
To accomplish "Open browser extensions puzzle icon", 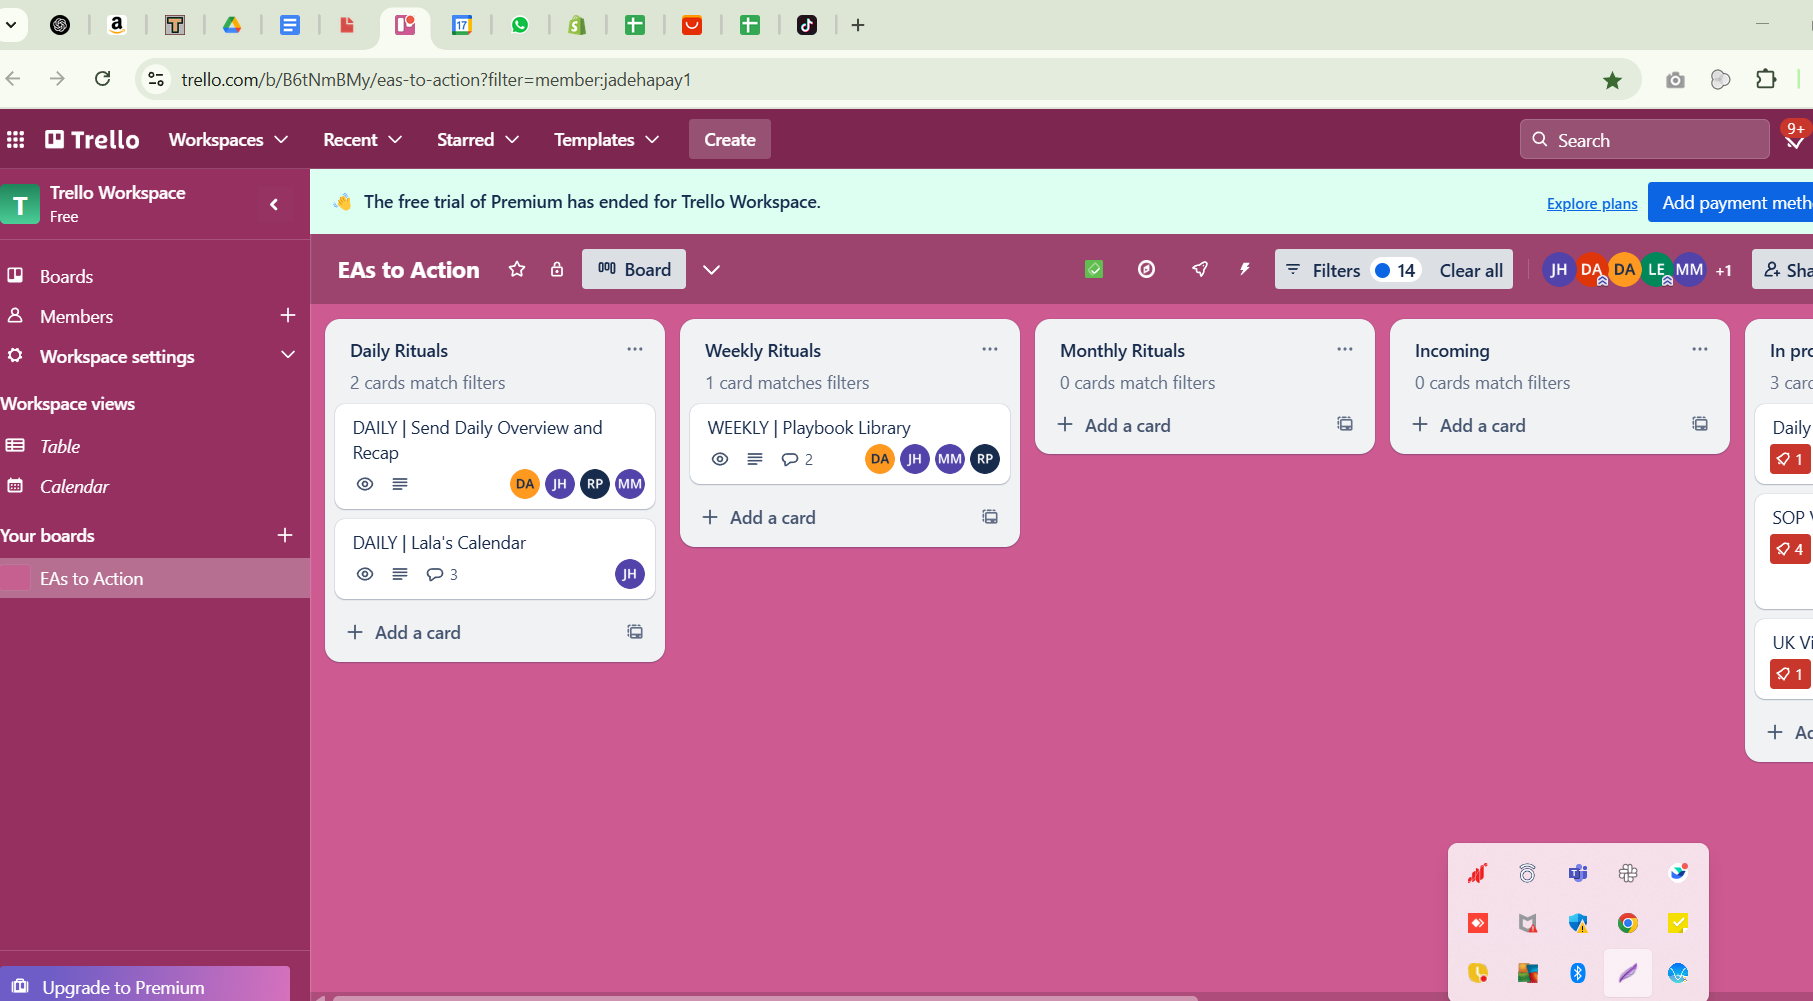I will pyautogui.click(x=1766, y=79).
